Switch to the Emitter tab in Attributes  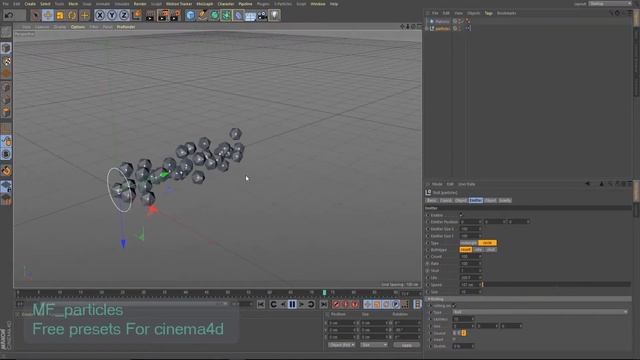click(x=476, y=200)
